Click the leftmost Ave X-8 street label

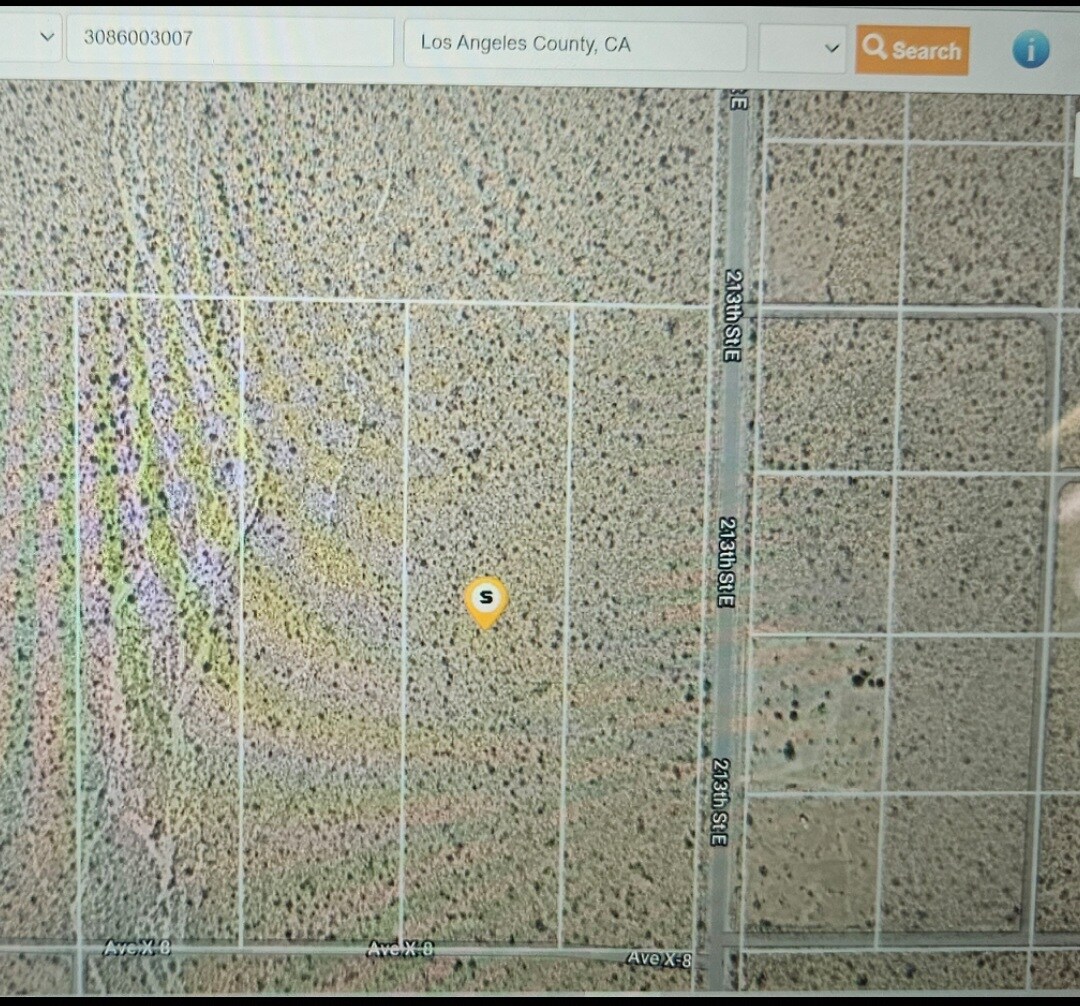pyautogui.click(x=137, y=948)
